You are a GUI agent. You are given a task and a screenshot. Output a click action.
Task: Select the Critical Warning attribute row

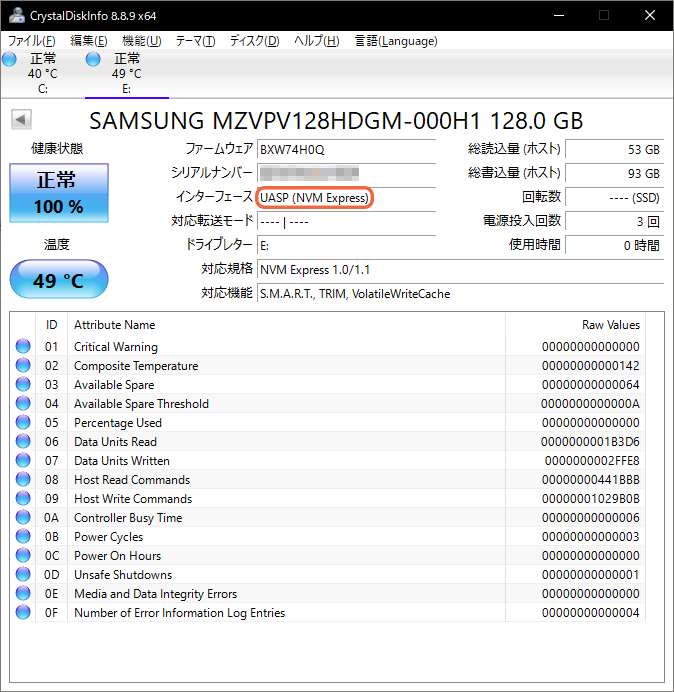coord(328,346)
